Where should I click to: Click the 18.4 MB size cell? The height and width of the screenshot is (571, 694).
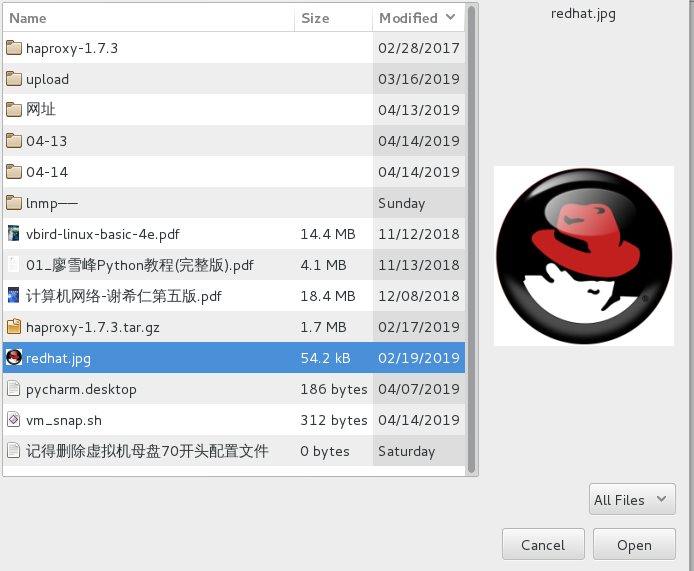pyautogui.click(x=328, y=296)
